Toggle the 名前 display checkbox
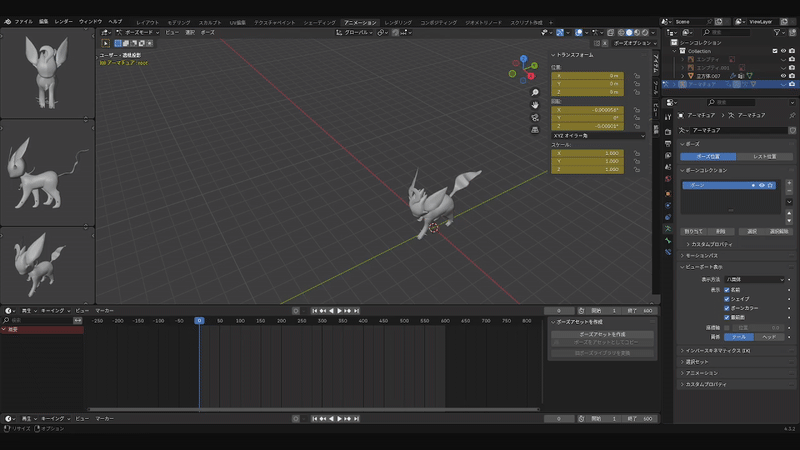The height and width of the screenshot is (450, 800). coord(727,288)
